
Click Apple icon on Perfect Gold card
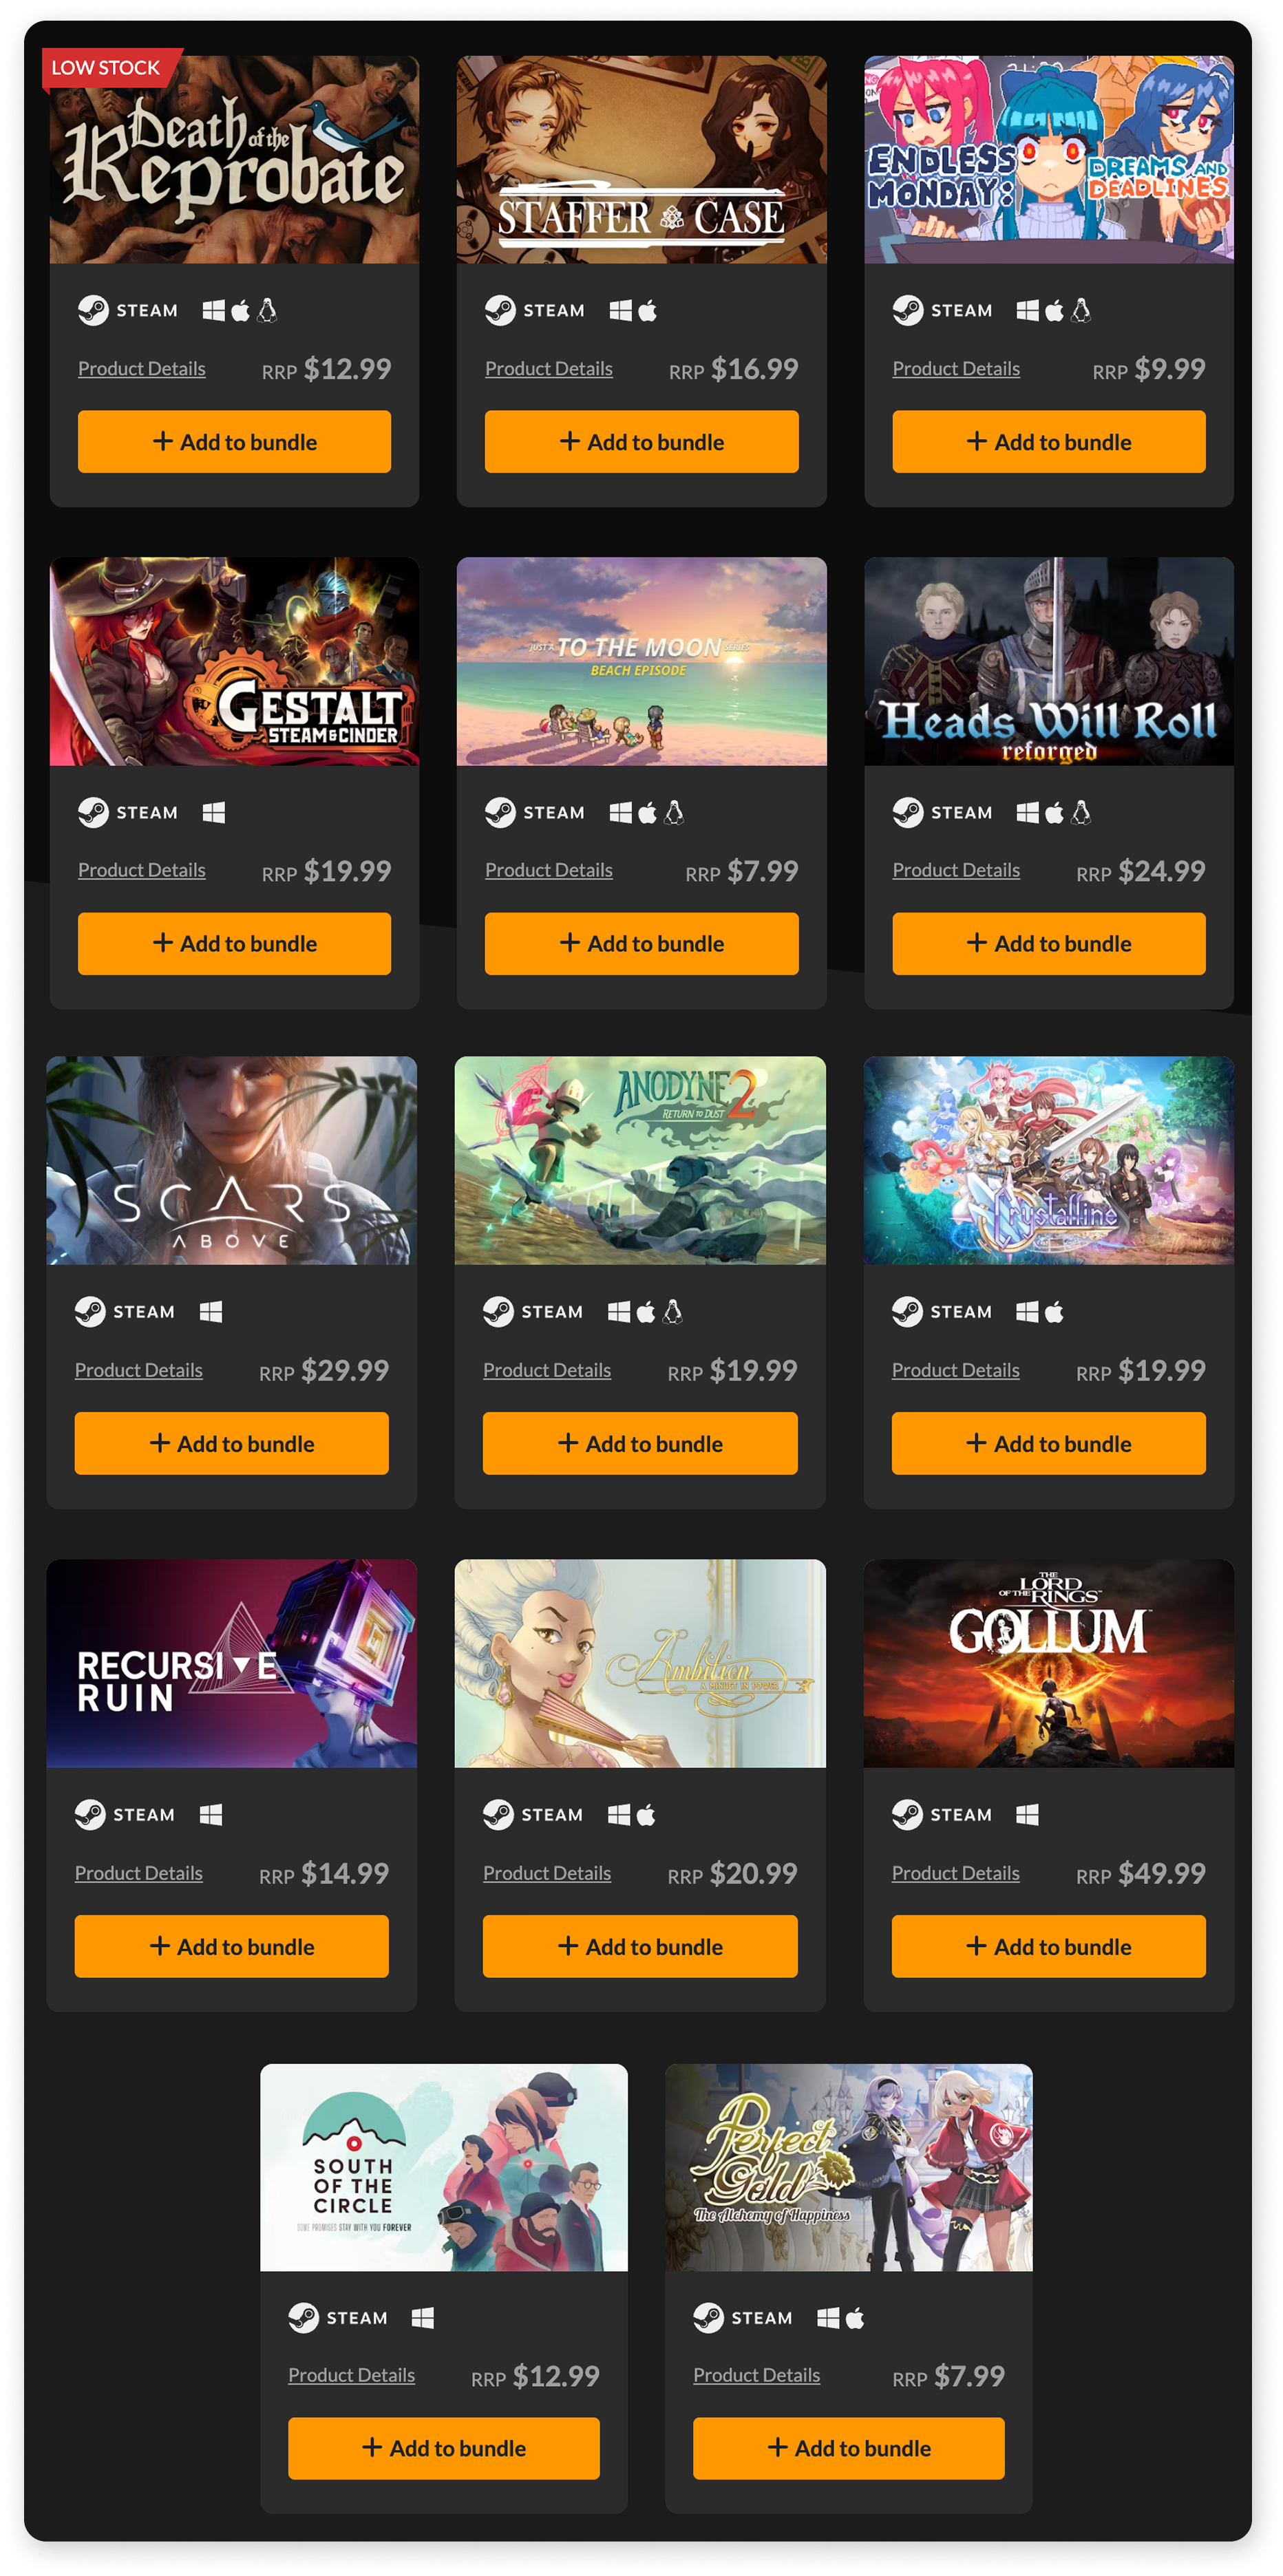click(855, 2317)
